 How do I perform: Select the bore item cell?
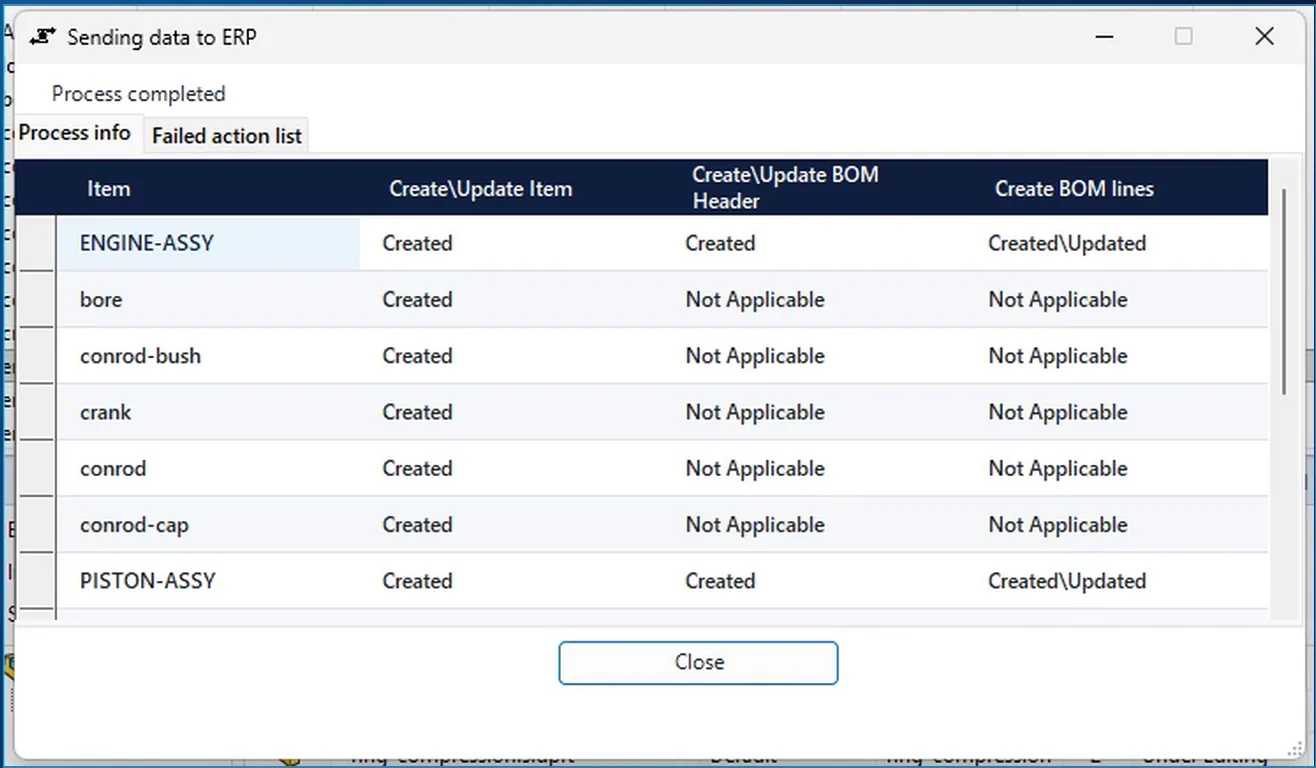(208, 299)
